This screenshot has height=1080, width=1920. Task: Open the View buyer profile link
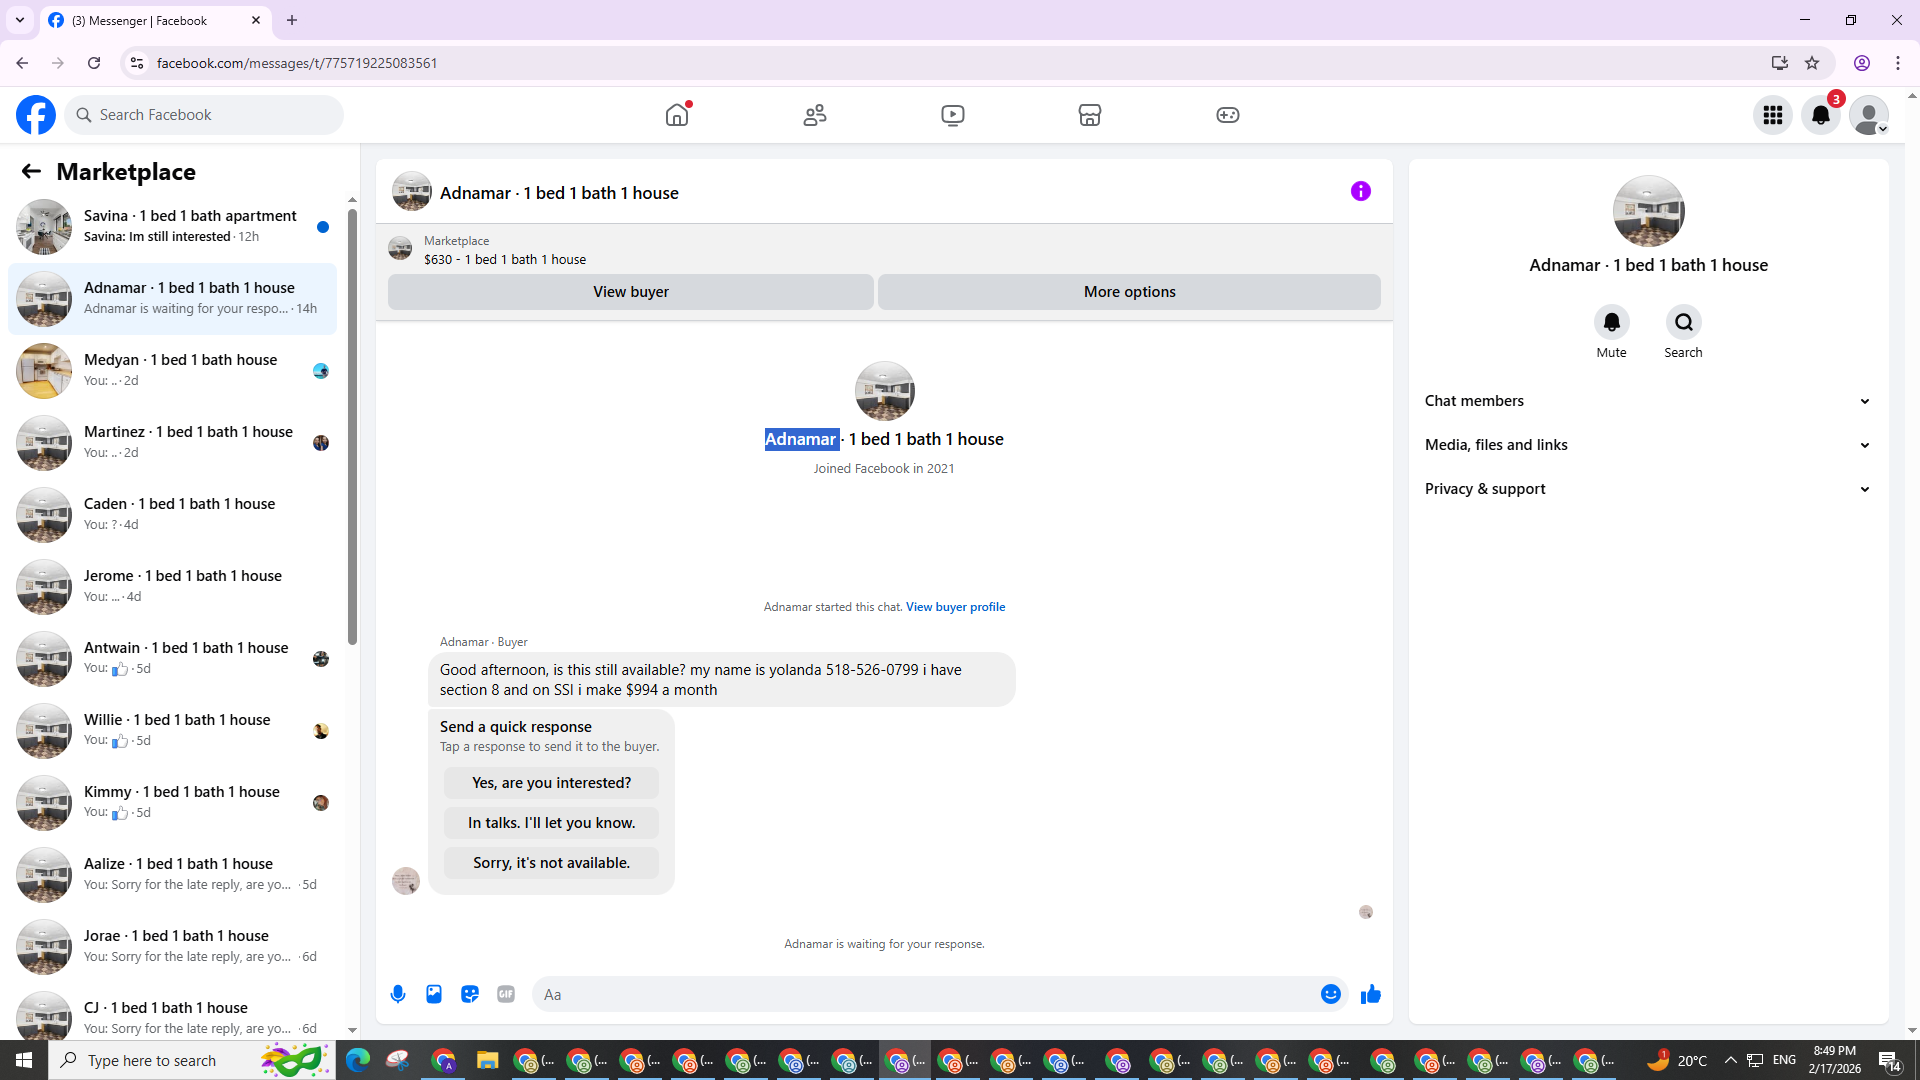(955, 607)
